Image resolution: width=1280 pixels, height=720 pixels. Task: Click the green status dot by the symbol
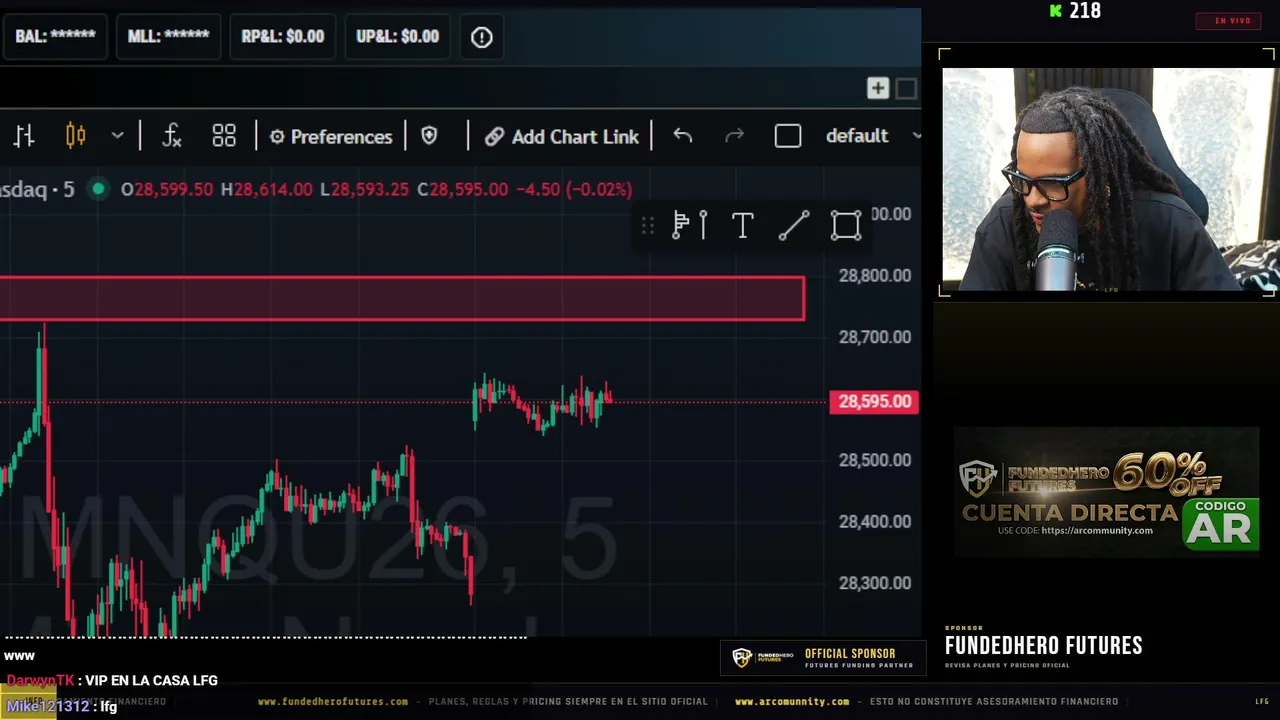(98, 189)
